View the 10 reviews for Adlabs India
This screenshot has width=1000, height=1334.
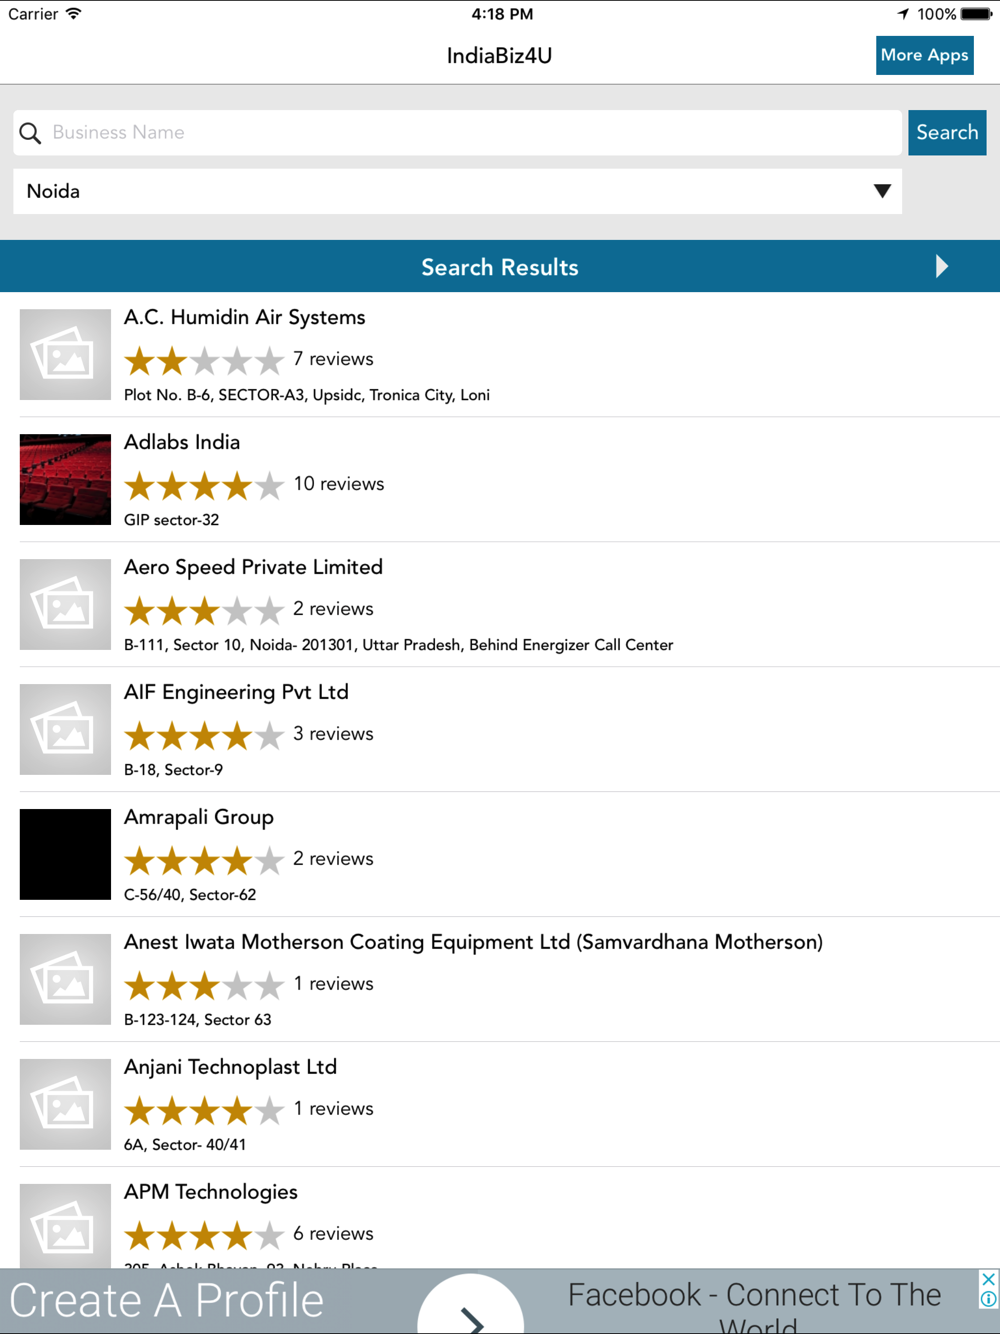pyautogui.click(x=339, y=484)
